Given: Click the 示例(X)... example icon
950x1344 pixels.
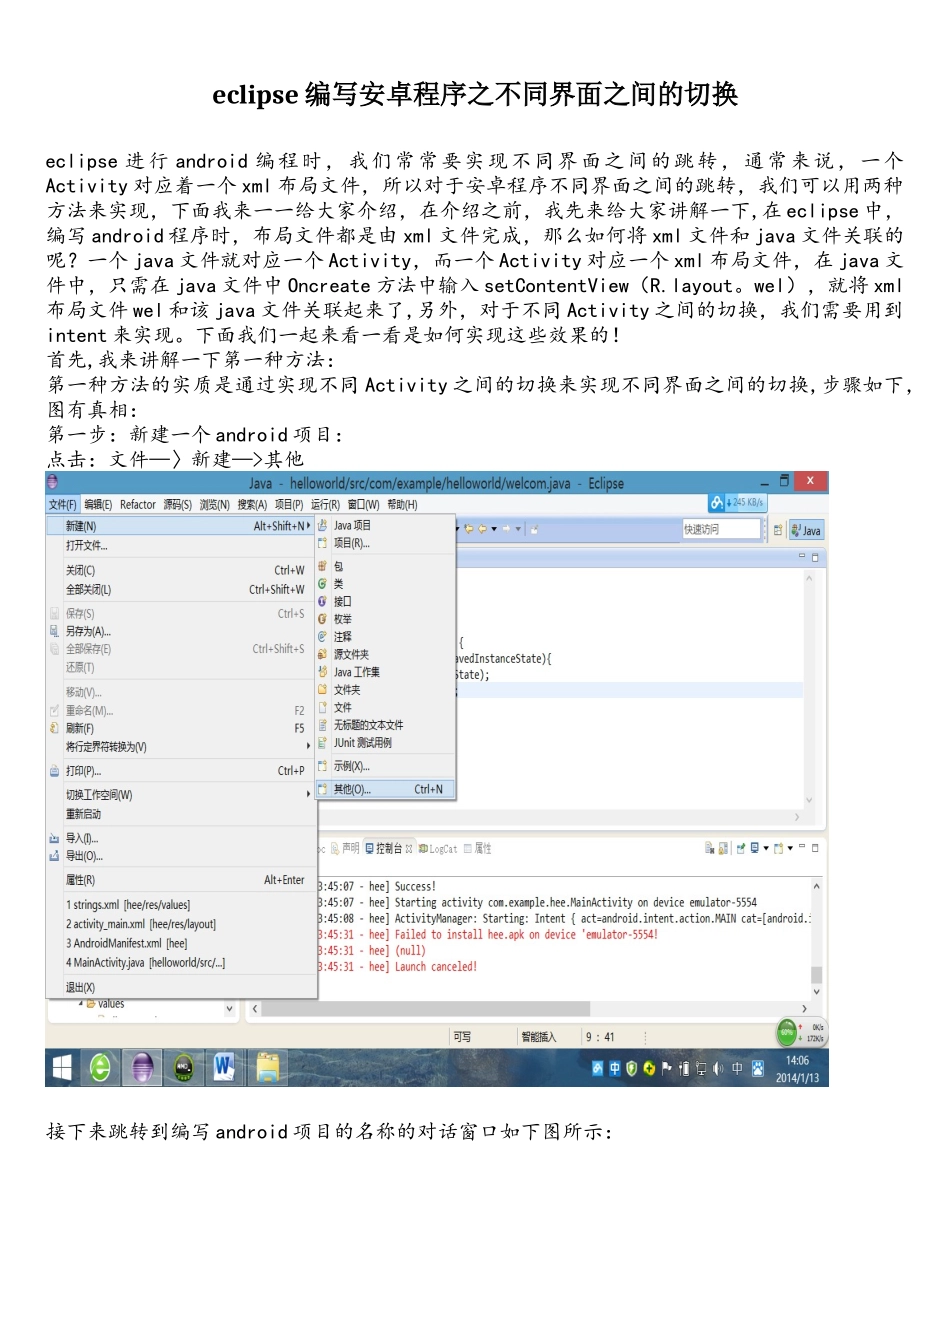Looking at the screenshot, I should 323,766.
